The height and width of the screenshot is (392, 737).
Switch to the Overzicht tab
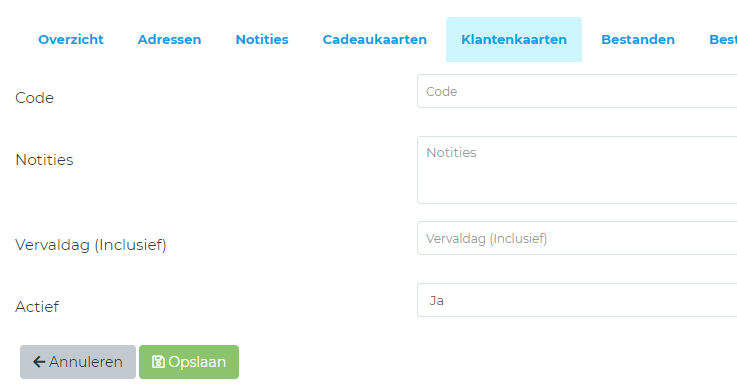click(71, 39)
